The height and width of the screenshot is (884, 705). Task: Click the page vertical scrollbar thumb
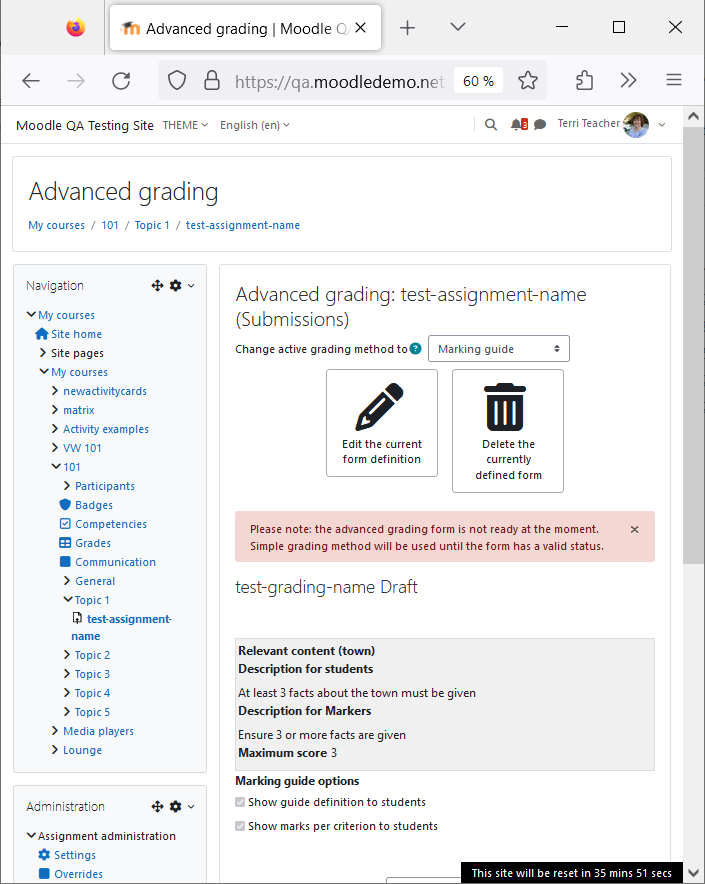click(694, 345)
